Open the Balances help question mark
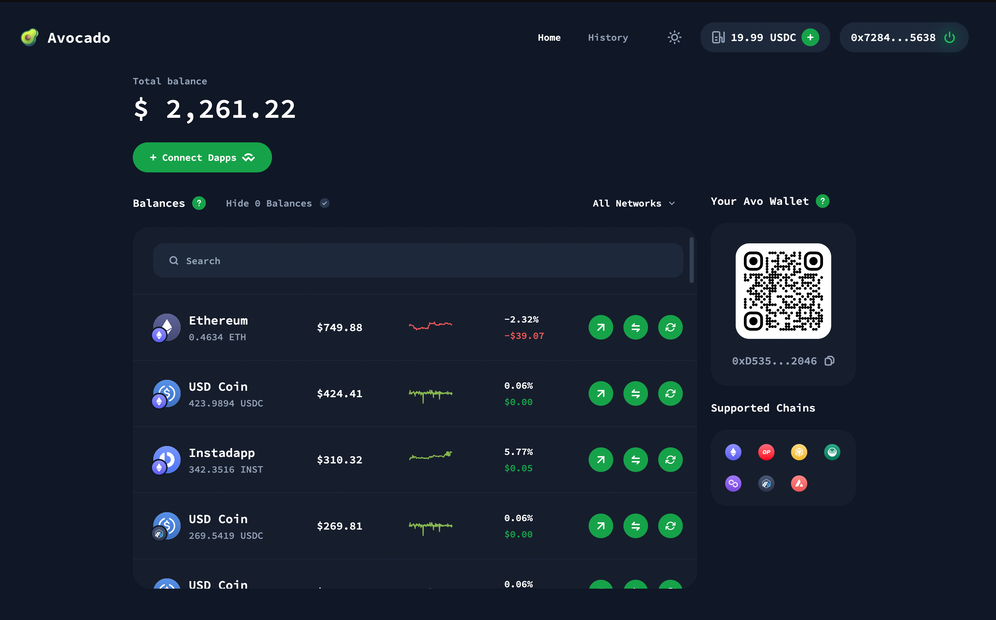The height and width of the screenshot is (620, 996). (199, 203)
